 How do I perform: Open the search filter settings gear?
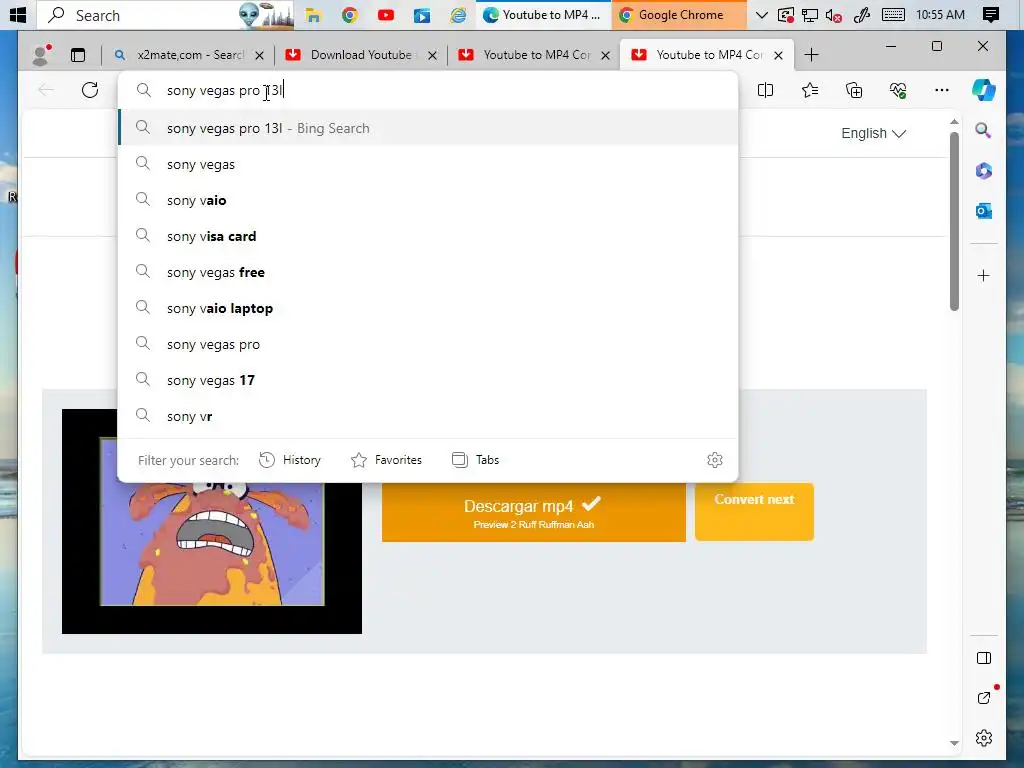tap(715, 460)
